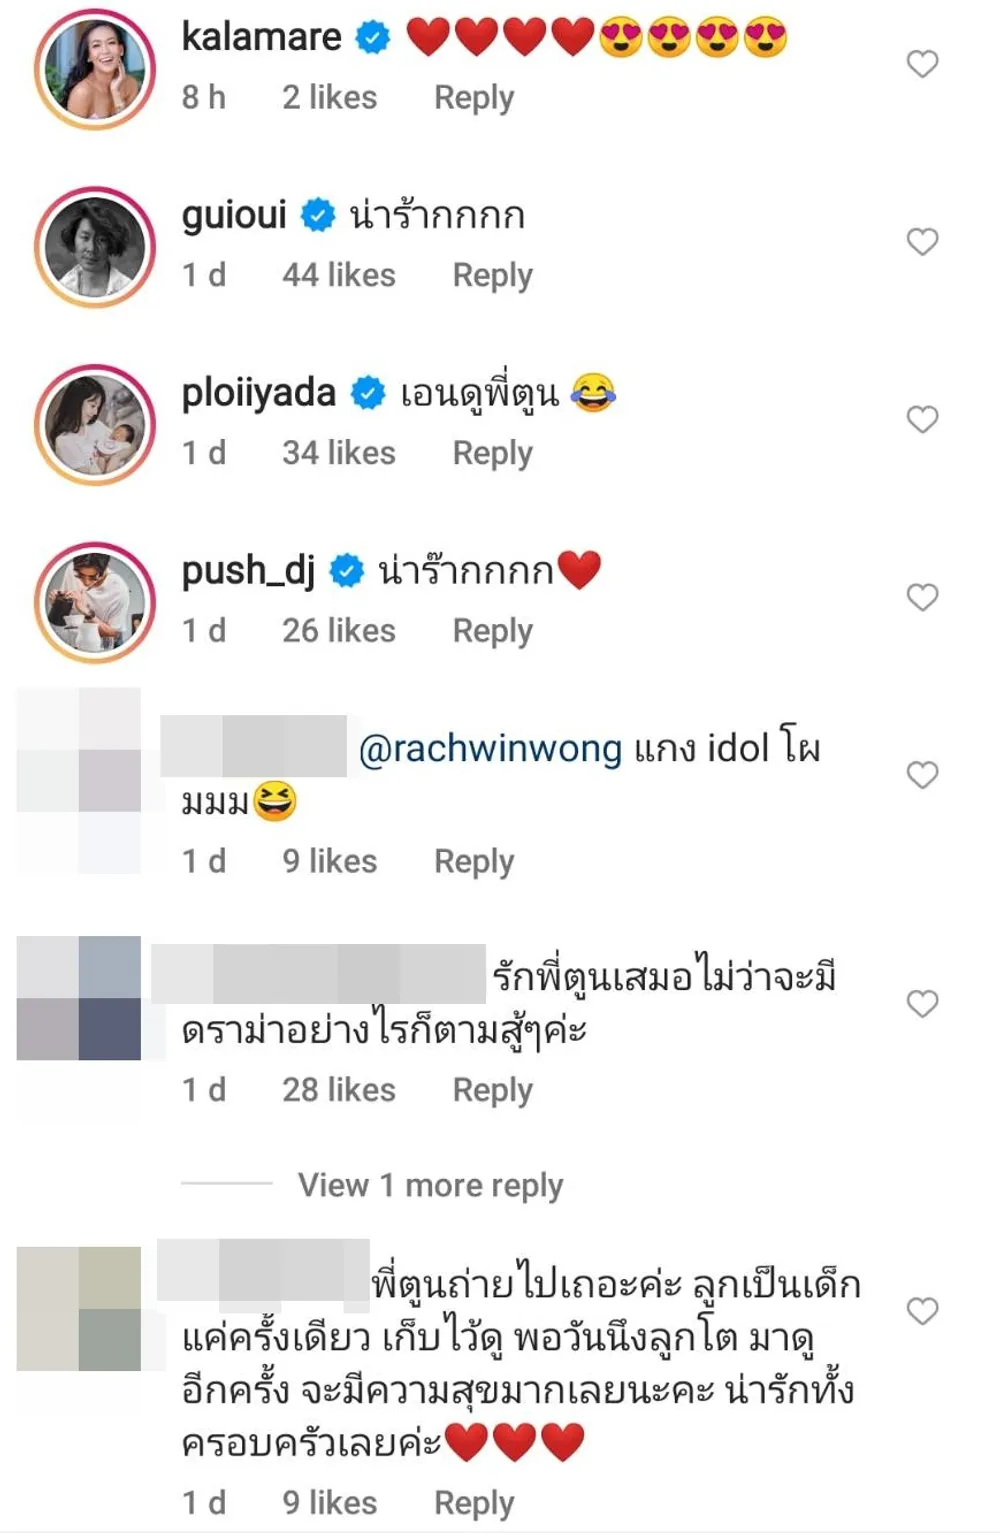Reply to kalamare's comment
The width and height of the screenshot is (1000, 1533).
pyautogui.click(x=474, y=98)
